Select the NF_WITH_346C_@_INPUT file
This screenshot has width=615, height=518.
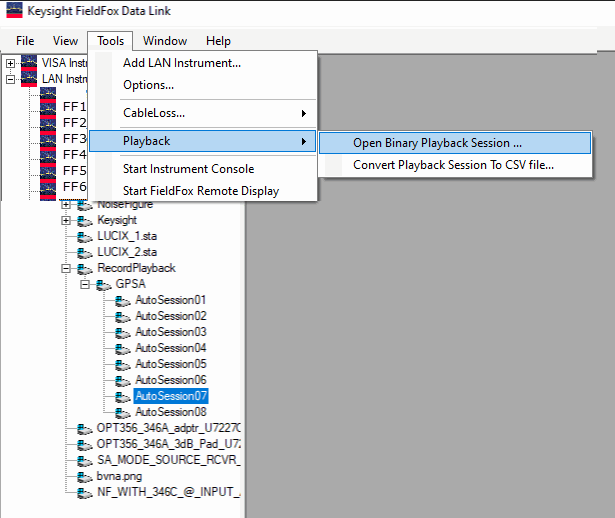point(169,492)
